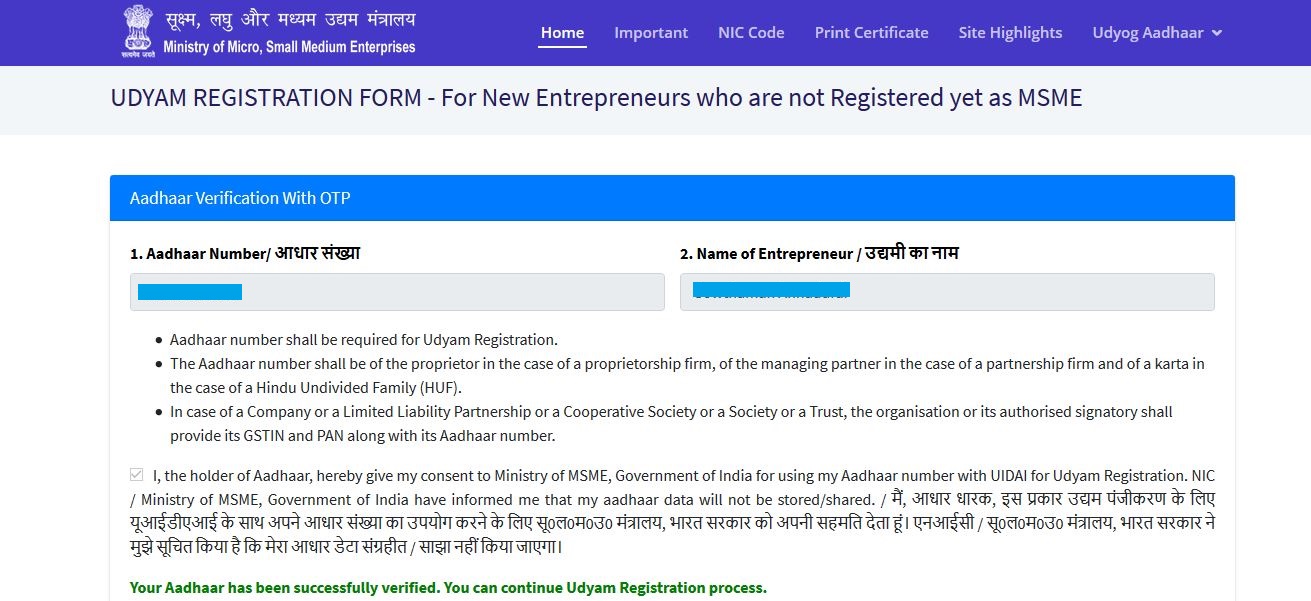Click the Aadhaar Number/आधार संख्या label
Viewport: 1311px width, 601px height.
click(x=244, y=253)
